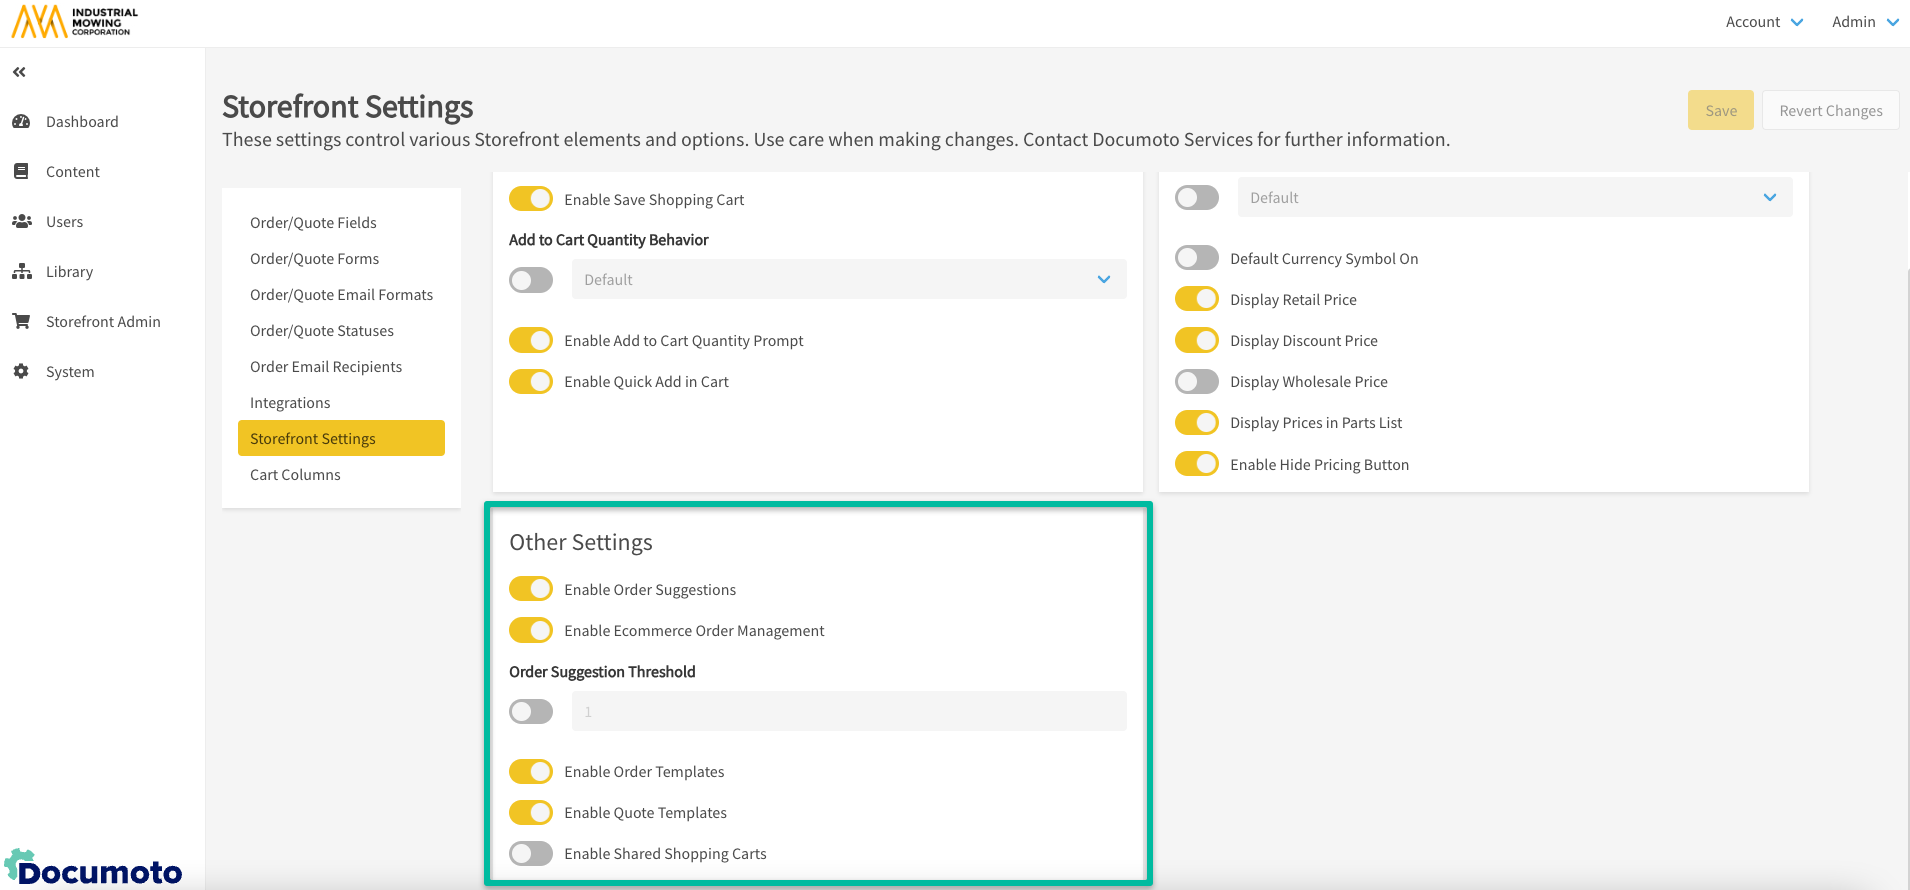Disable the Enable Save Shopping Cart toggle
The height and width of the screenshot is (890, 1910).
click(530, 199)
